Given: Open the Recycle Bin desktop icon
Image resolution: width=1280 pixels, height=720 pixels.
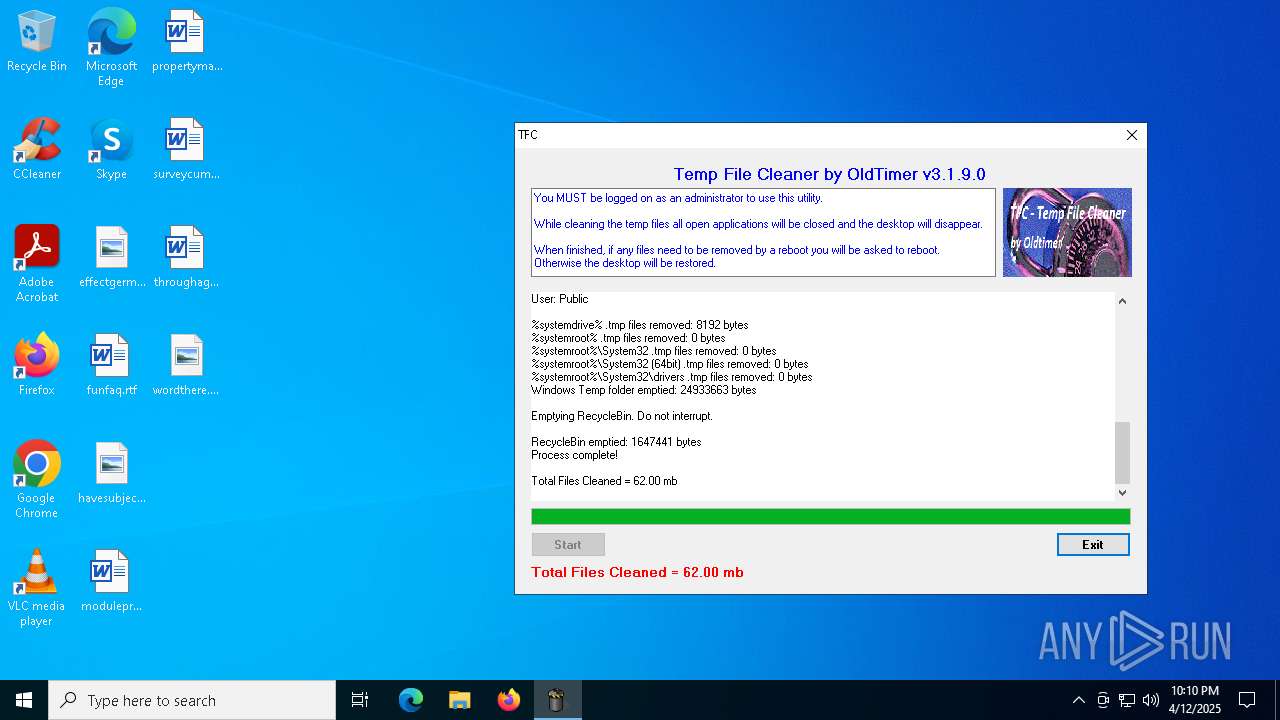Looking at the screenshot, I should coord(37,41).
